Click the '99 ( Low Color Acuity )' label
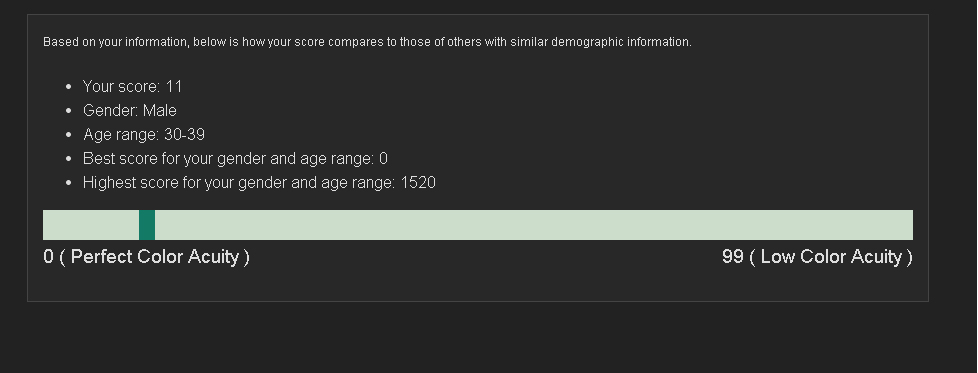Viewport: 978px width, 373px height. (817, 256)
